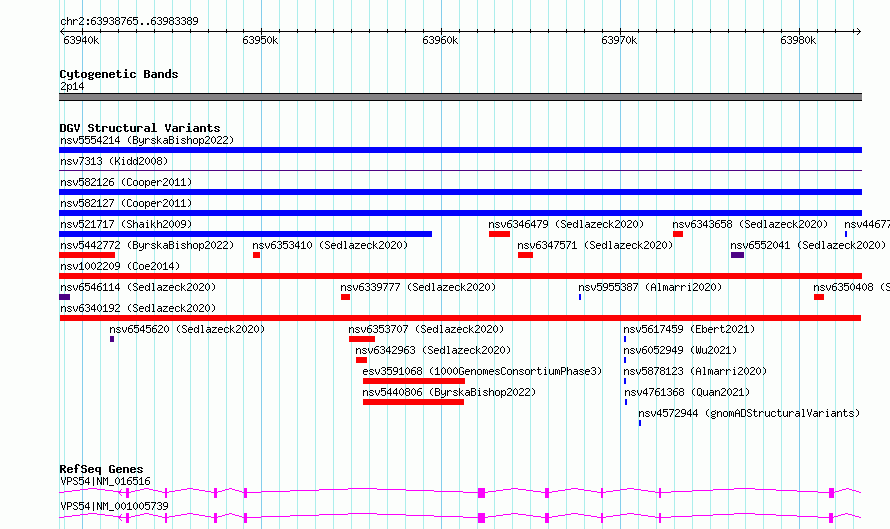Click the nsv6346479 (Sedlazeck2020) label

[x=566, y=224]
